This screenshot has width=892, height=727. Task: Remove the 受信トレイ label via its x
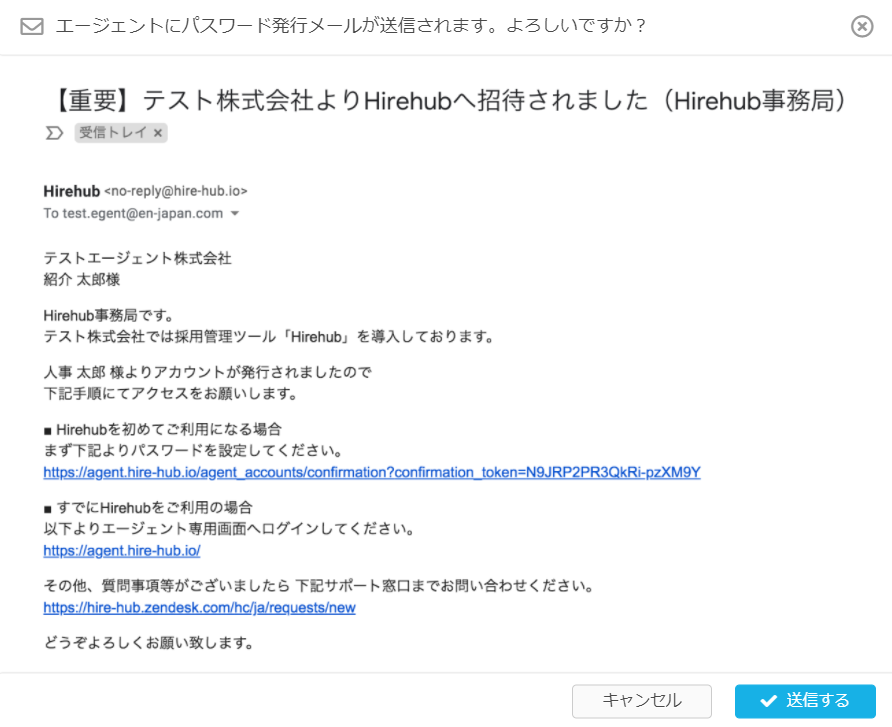(158, 133)
